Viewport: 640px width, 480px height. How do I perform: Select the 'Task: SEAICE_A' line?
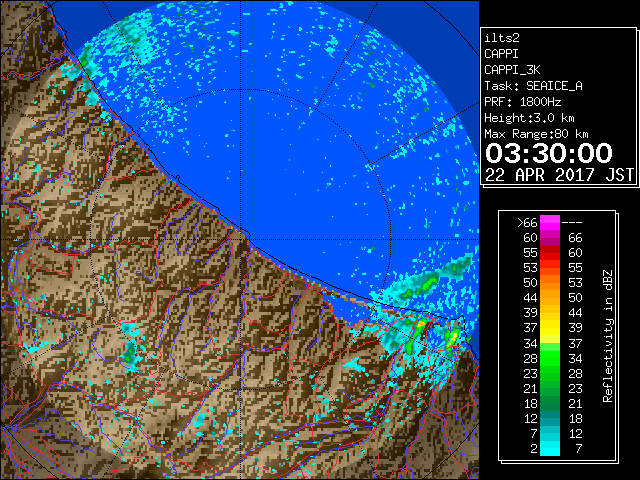pos(533,86)
